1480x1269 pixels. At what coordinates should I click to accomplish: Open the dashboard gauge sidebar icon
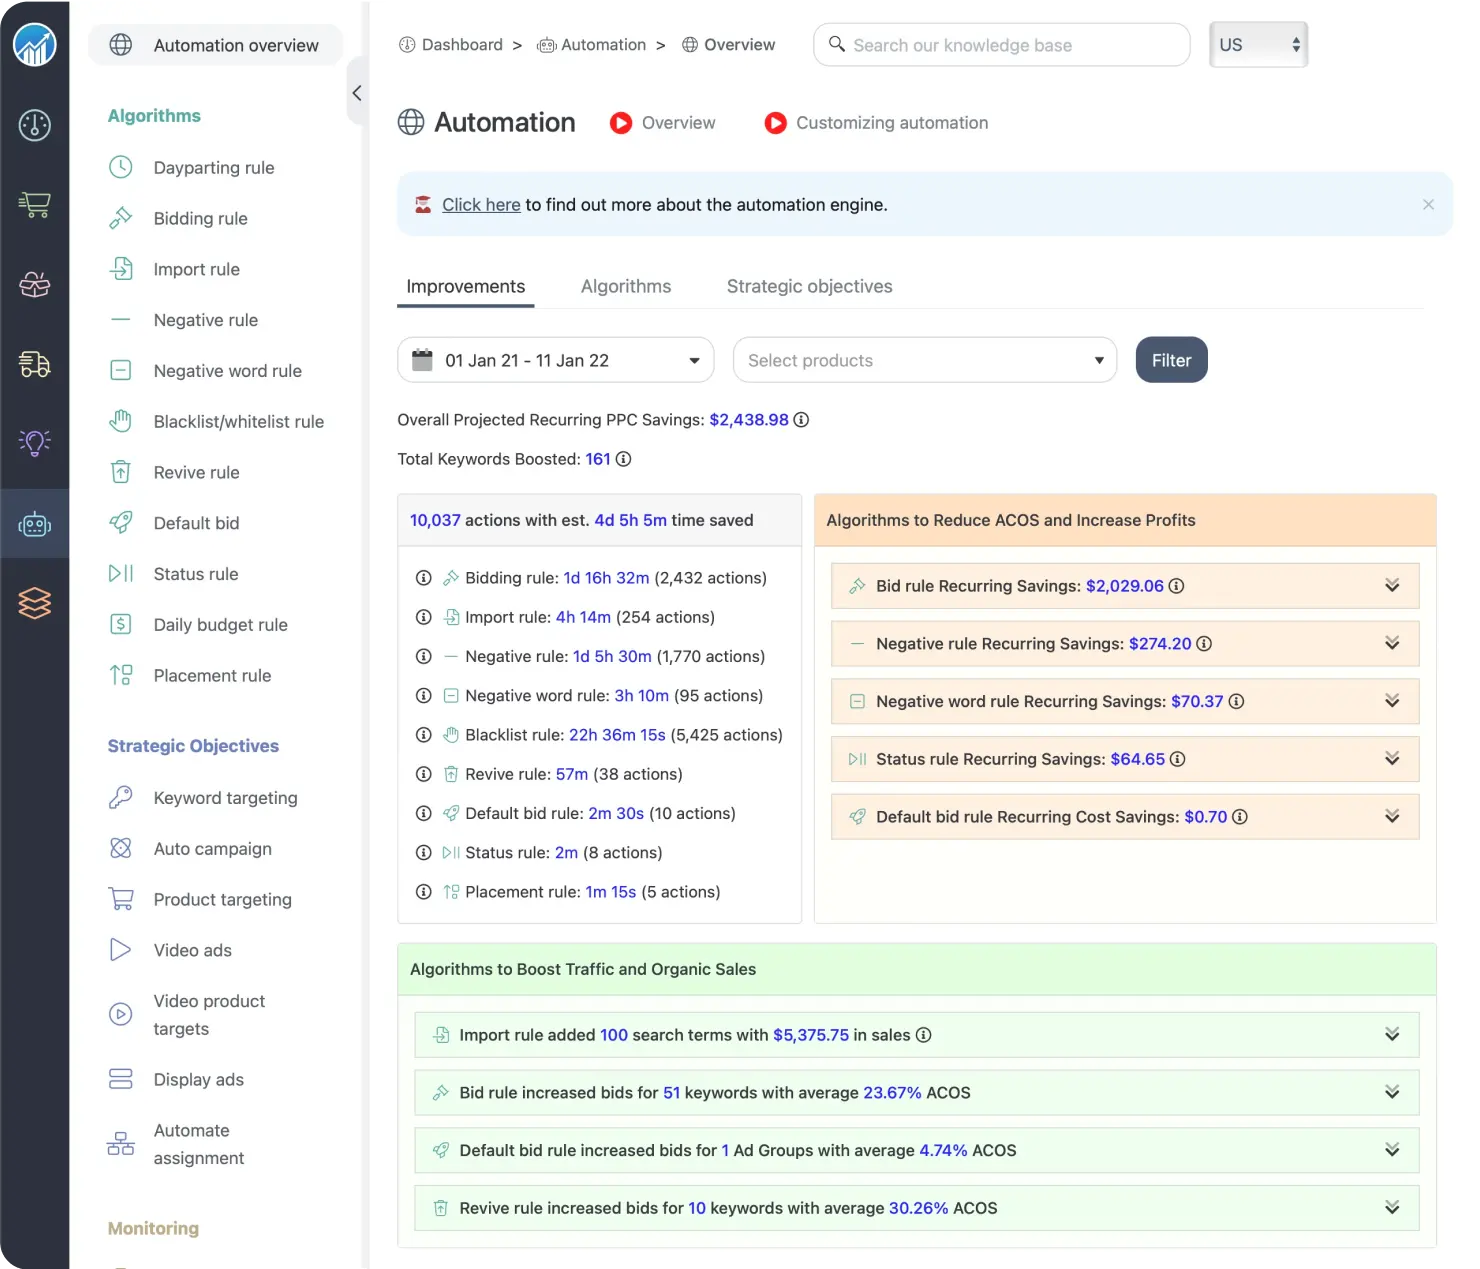(34, 125)
